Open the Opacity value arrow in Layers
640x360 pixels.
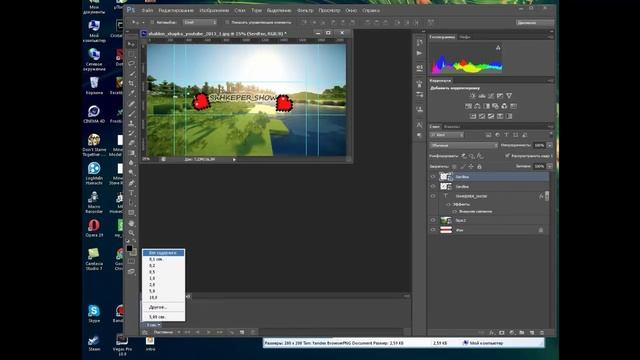click(550, 145)
